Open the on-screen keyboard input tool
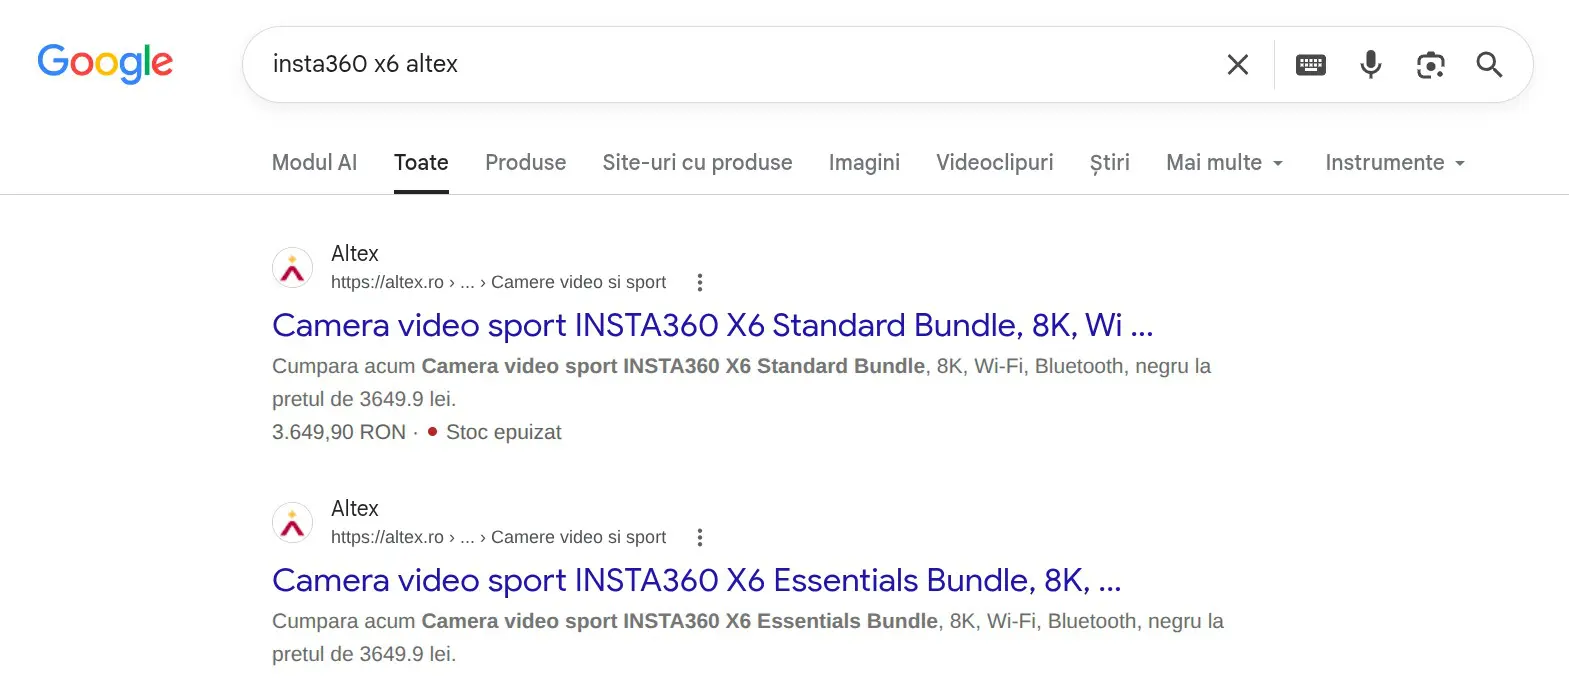The image size is (1569, 699). (x=1310, y=65)
